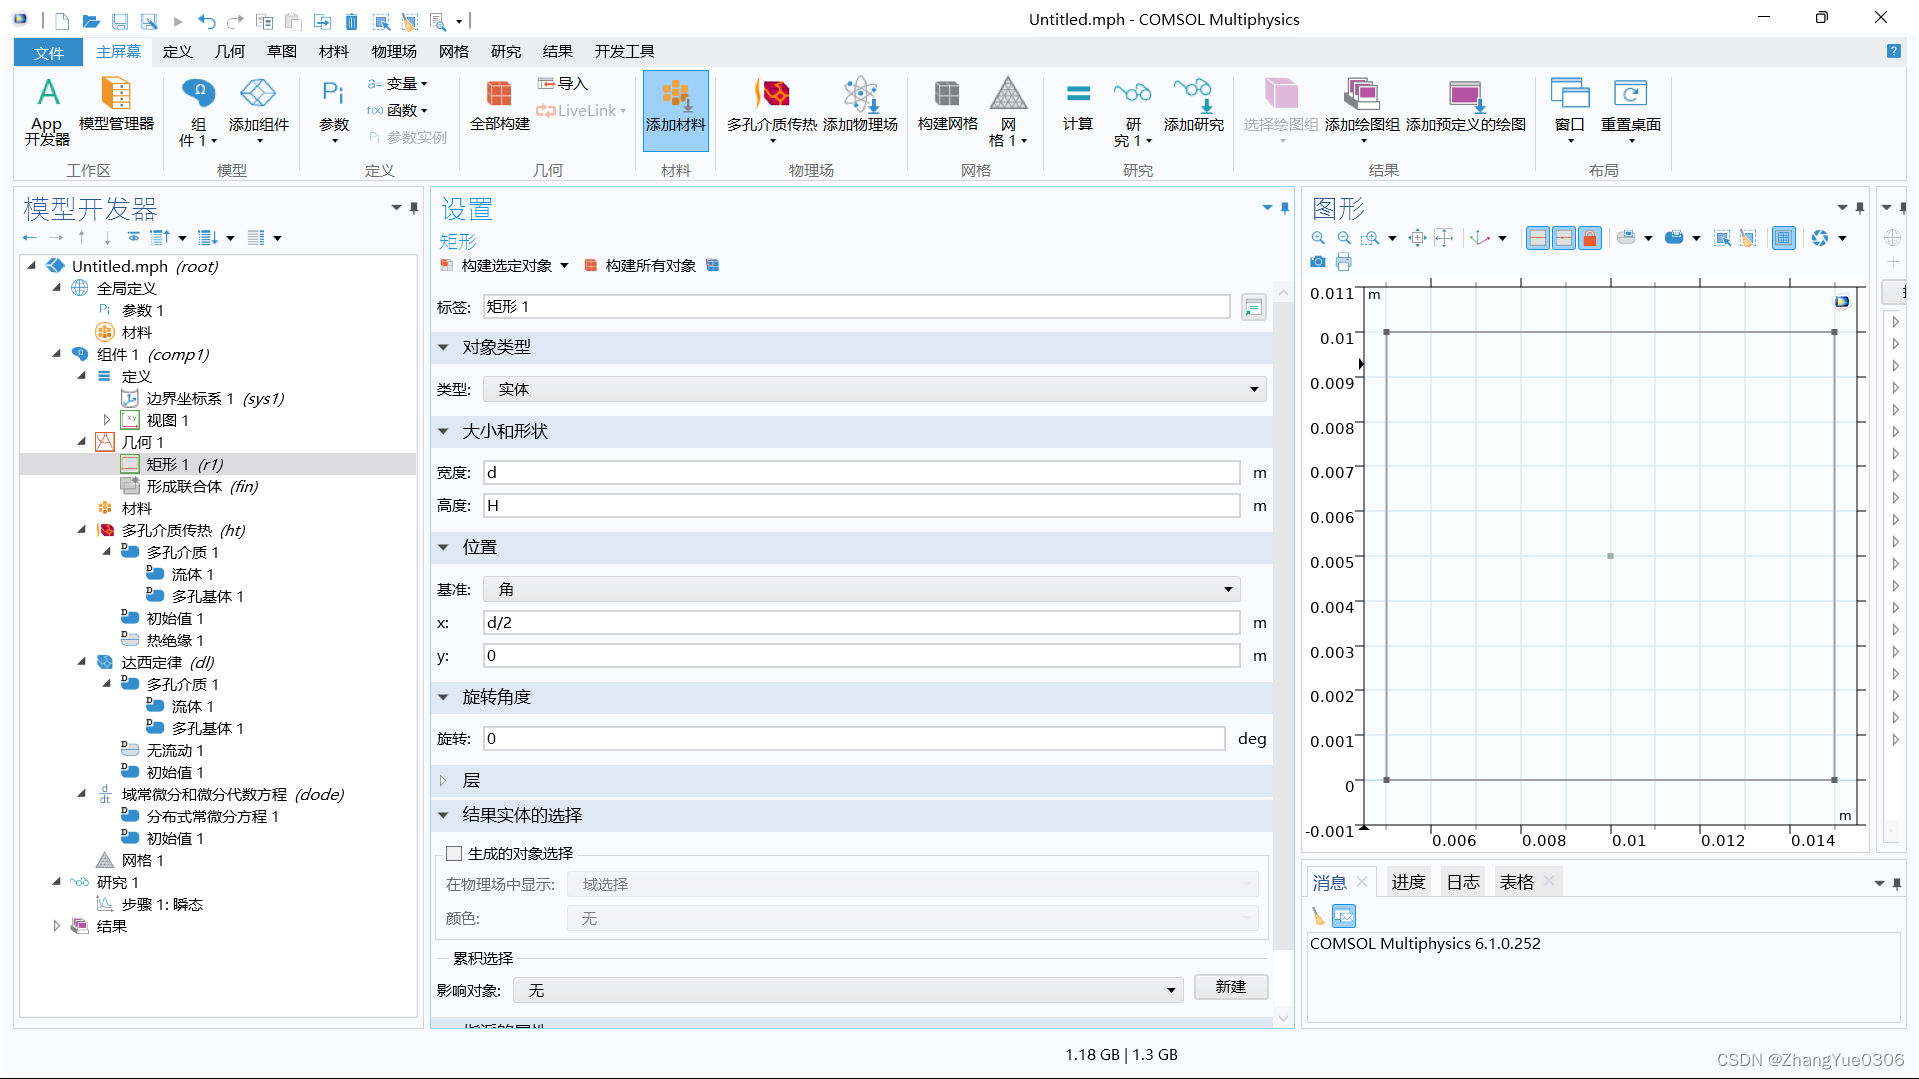Click the print icon in 图形 panel
The width and height of the screenshot is (1919, 1079).
pos(1343,262)
